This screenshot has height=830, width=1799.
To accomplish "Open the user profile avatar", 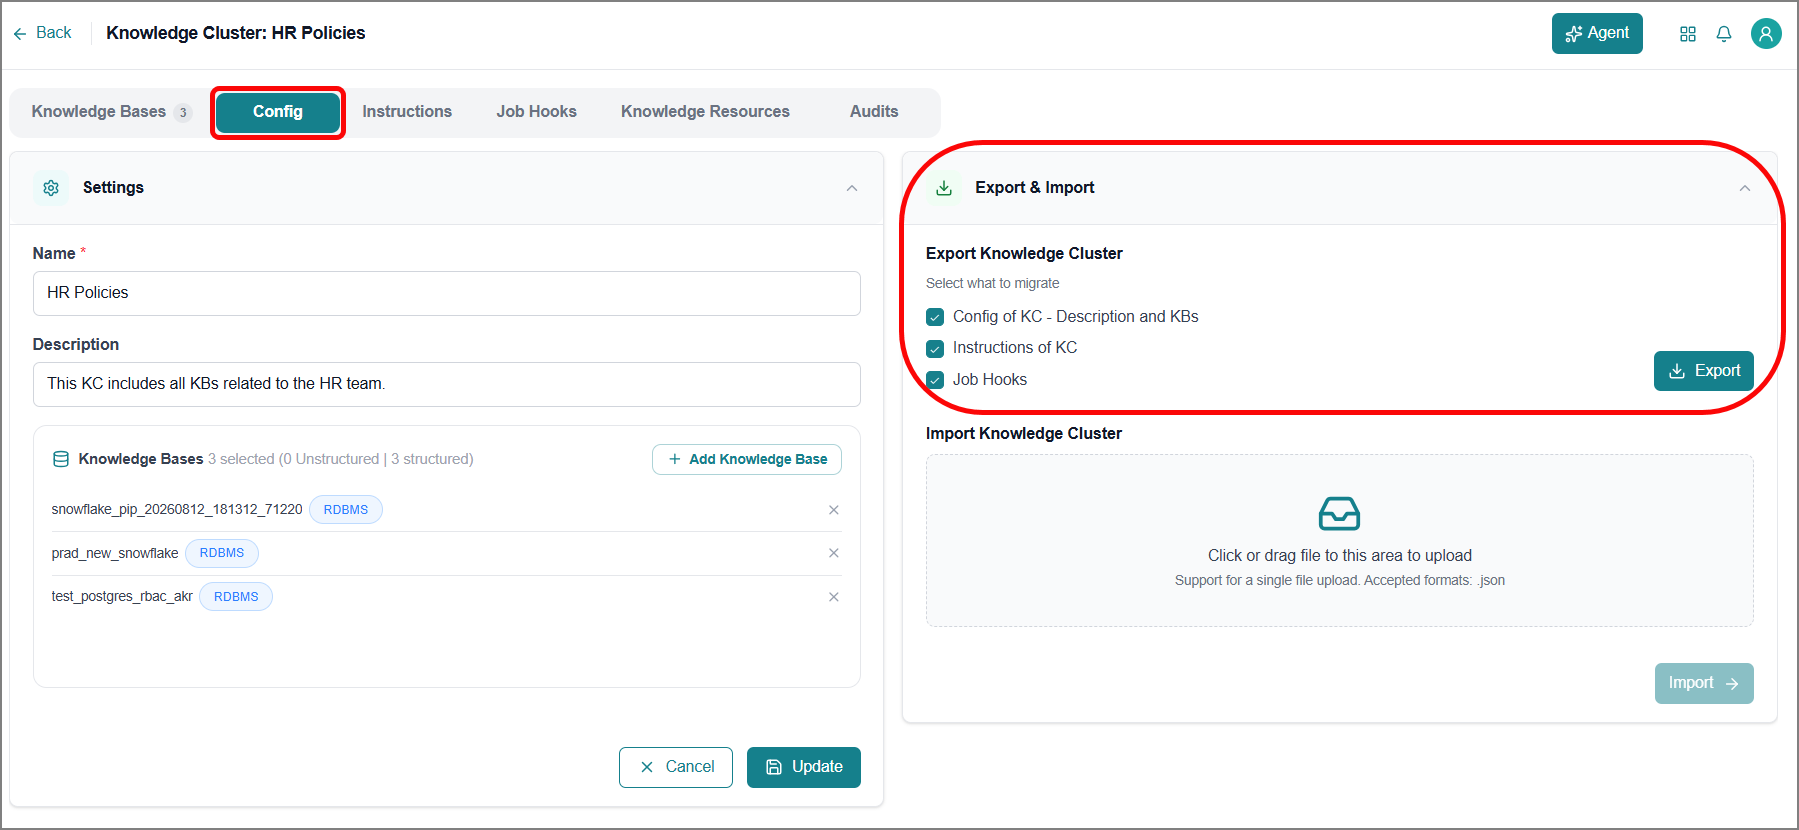I will click(x=1766, y=34).
